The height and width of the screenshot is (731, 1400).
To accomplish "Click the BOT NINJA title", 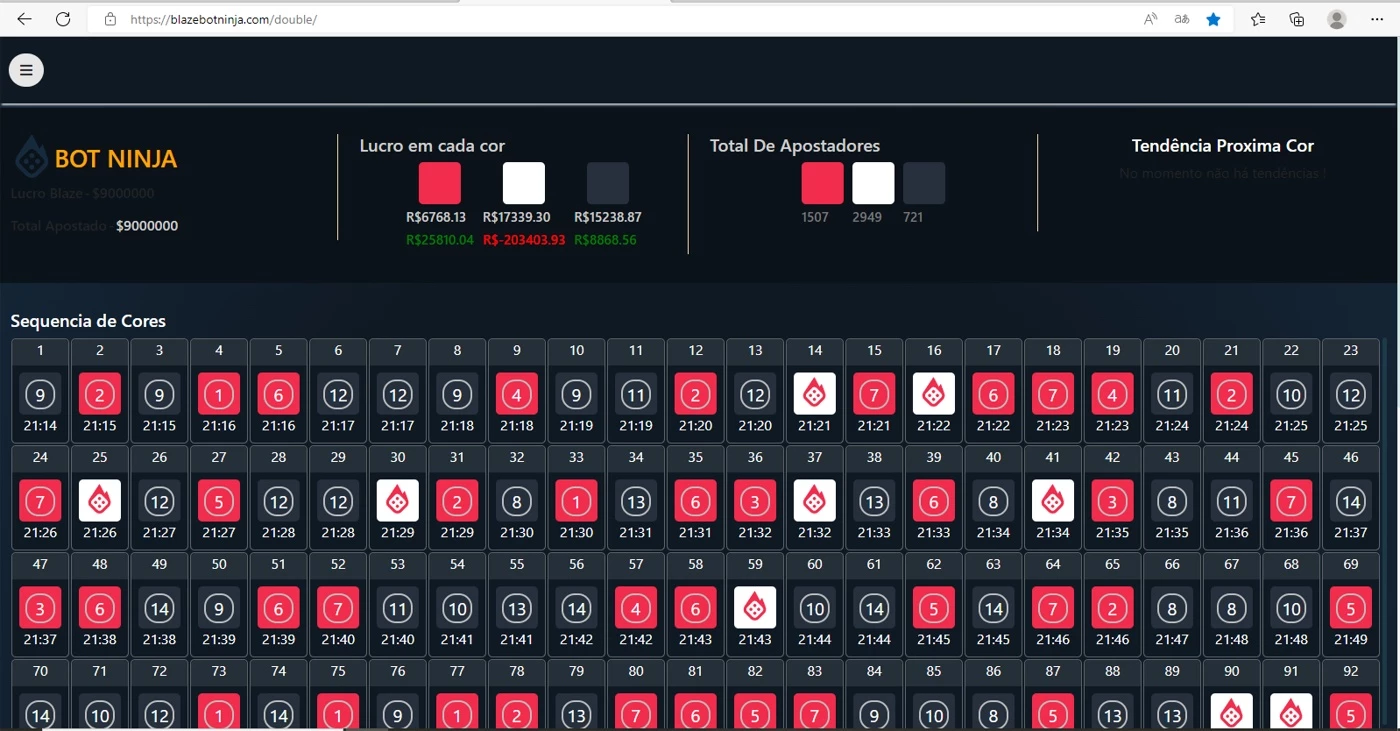I will 116,158.
